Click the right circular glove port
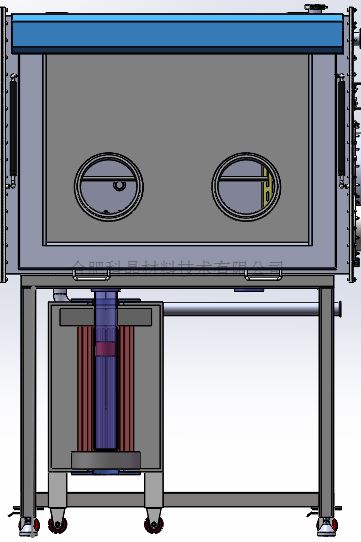 [246, 187]
